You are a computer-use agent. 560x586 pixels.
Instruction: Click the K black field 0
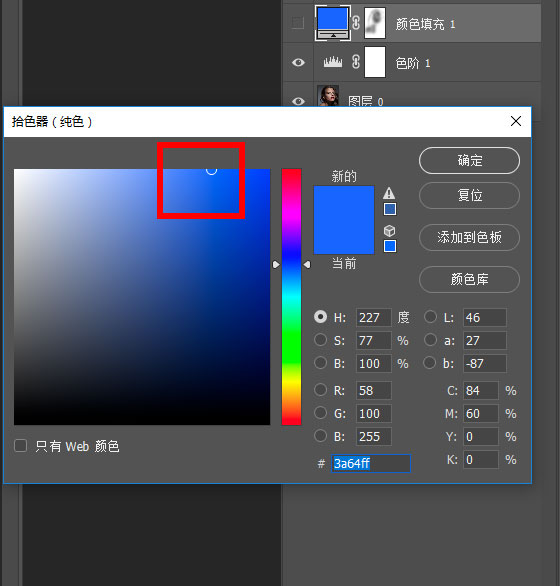(x=481, y=459)
